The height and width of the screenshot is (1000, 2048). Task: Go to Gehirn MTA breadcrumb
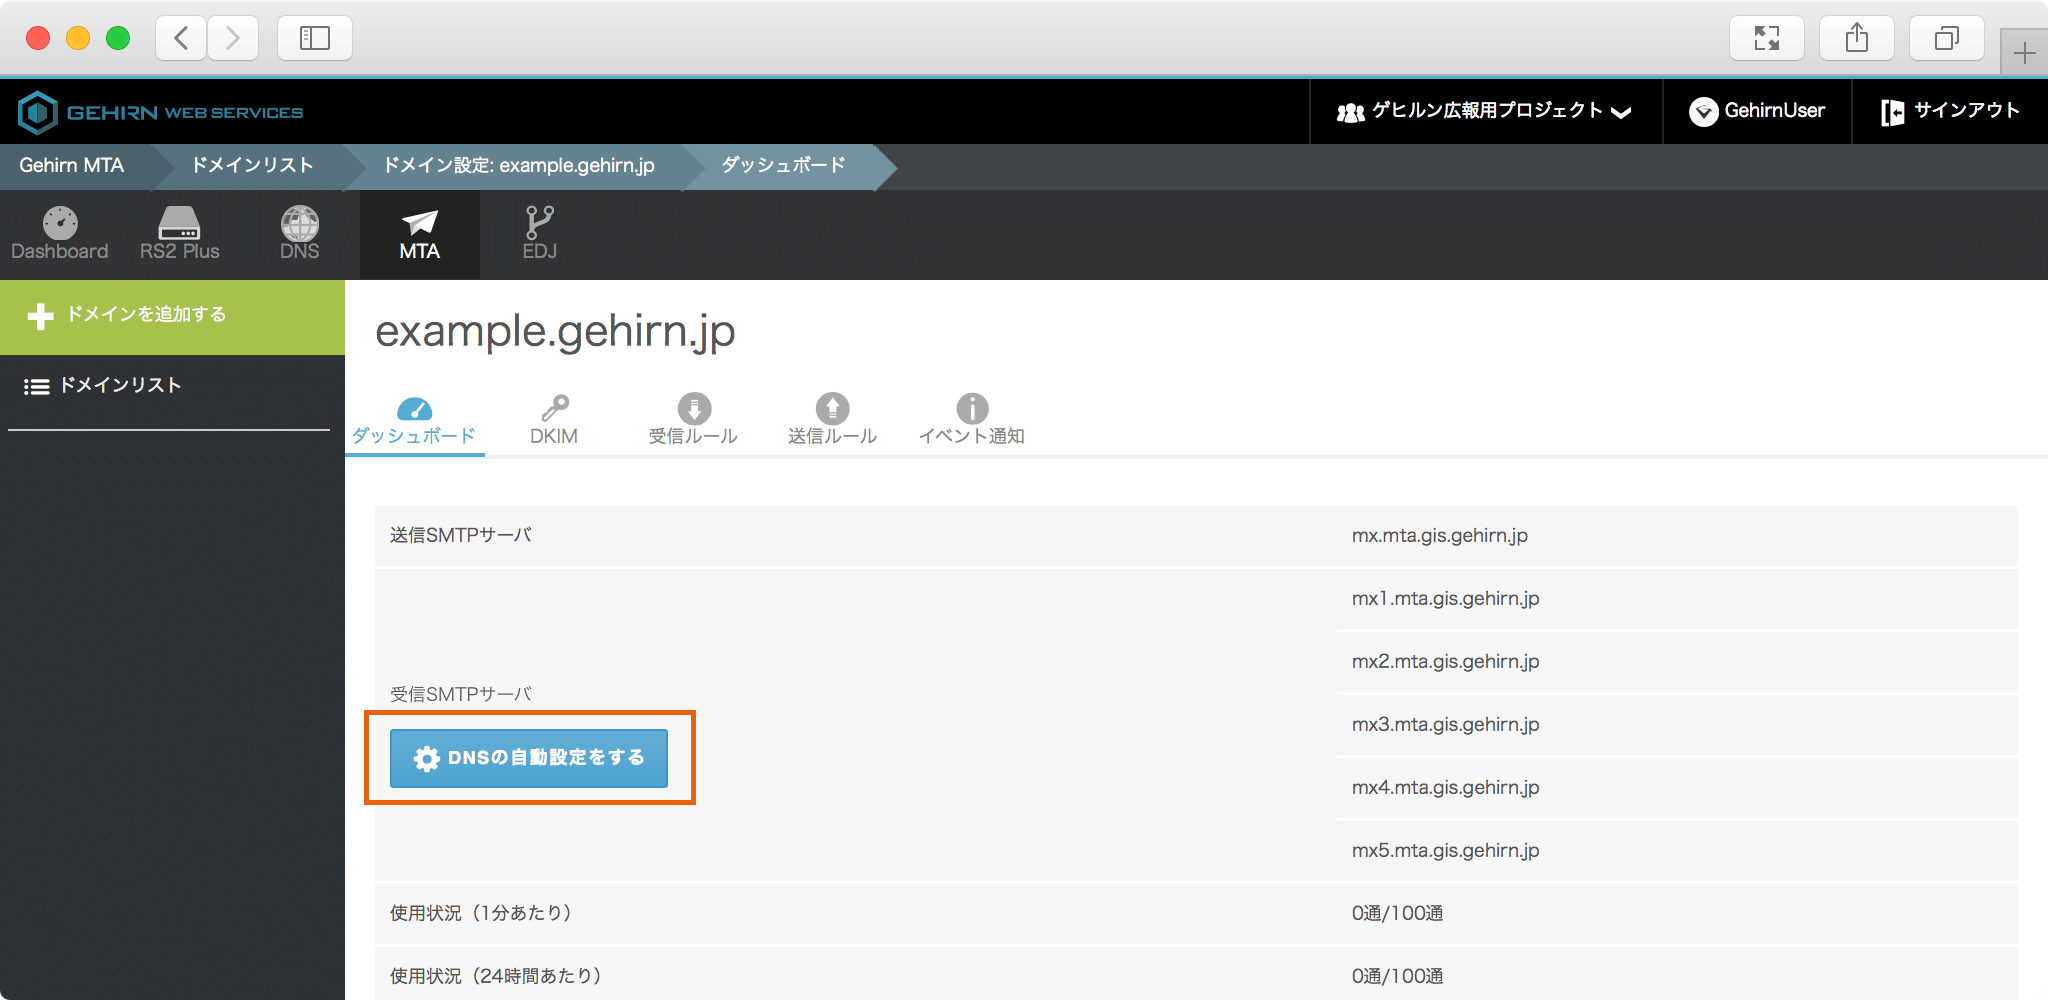[72, 166]
